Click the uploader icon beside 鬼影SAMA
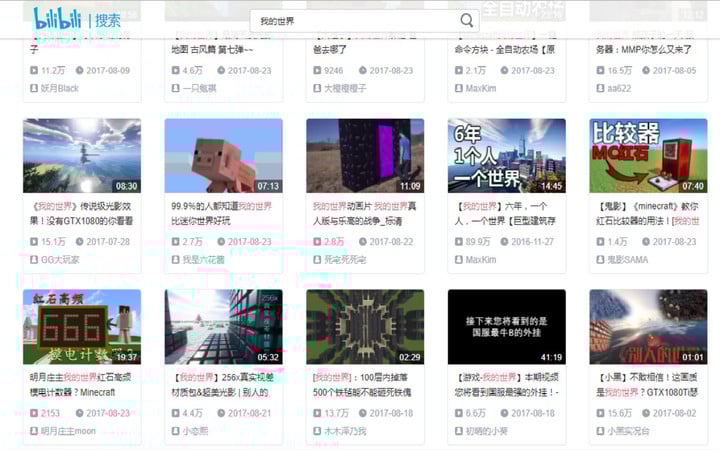The image size is (720, 450). [x=600, y=260]
